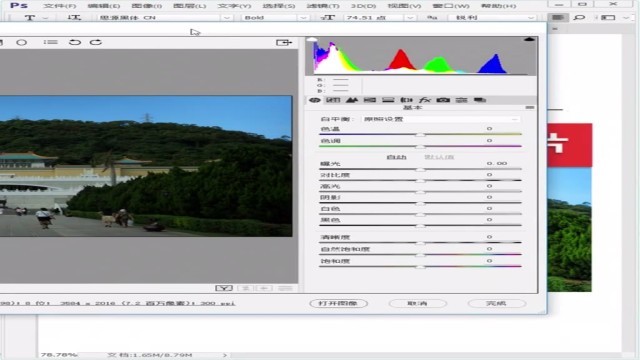
Task: Open workflow options link below preview
Action: pyautogui.click(x=118, y=303)
